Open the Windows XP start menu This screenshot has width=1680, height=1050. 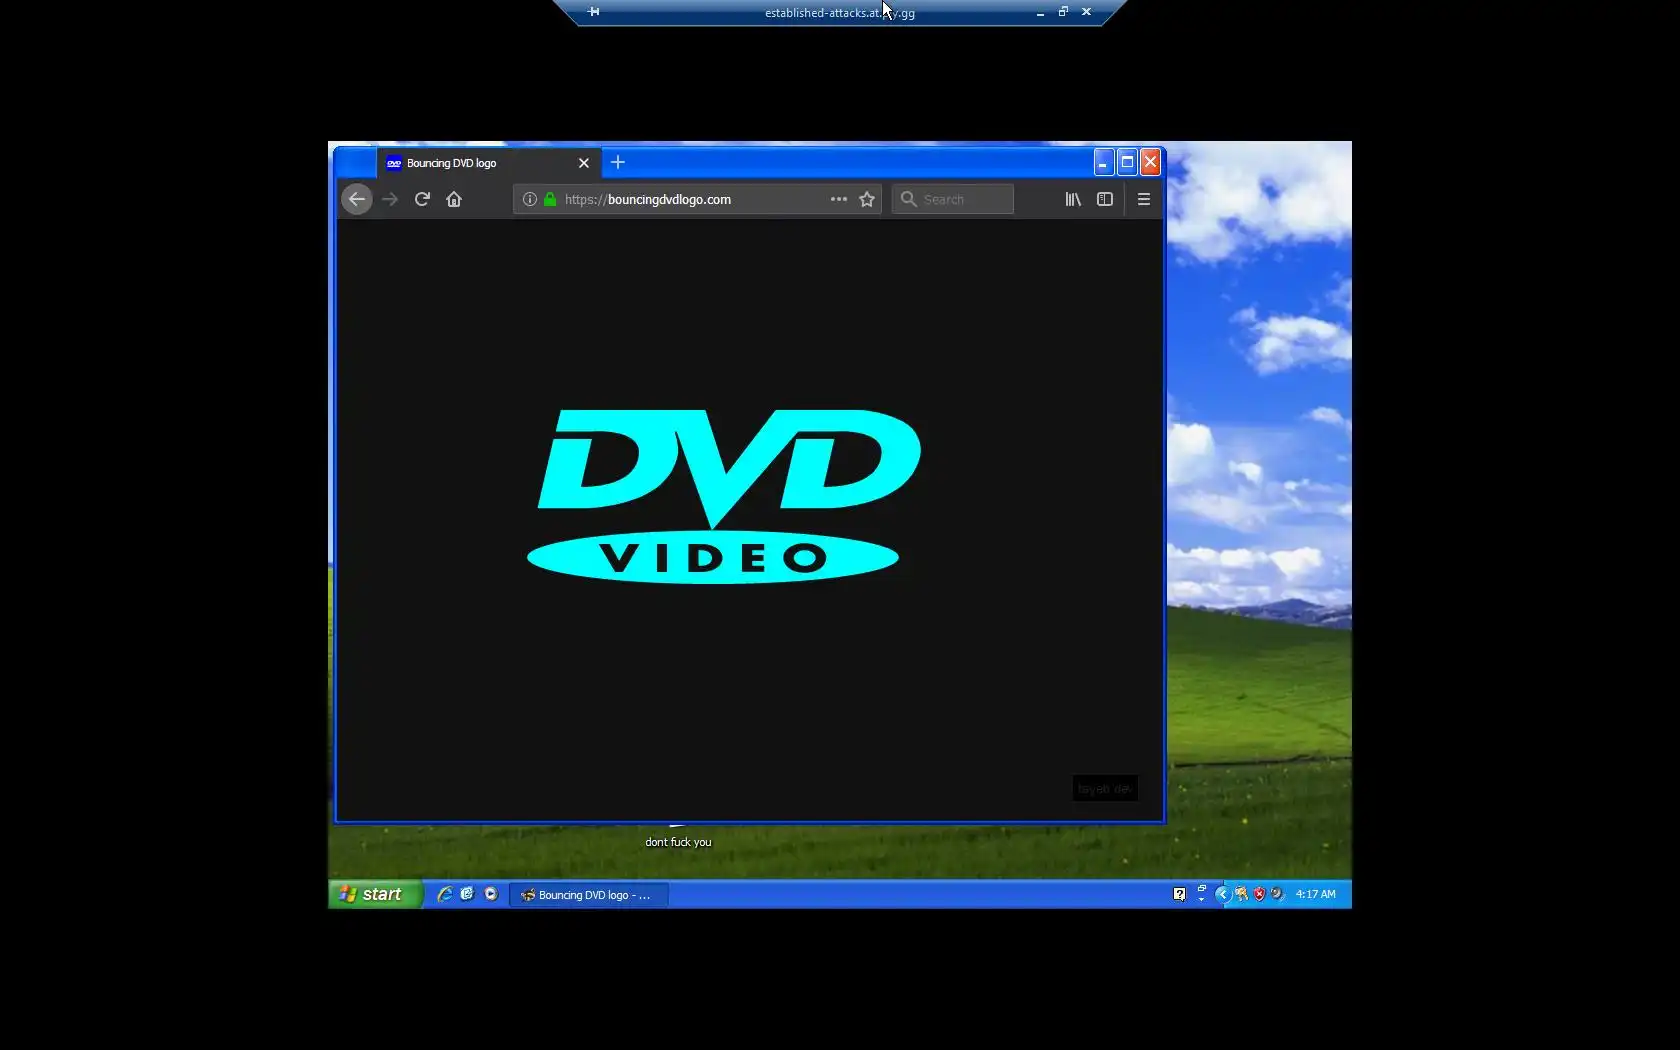[376, 894]
